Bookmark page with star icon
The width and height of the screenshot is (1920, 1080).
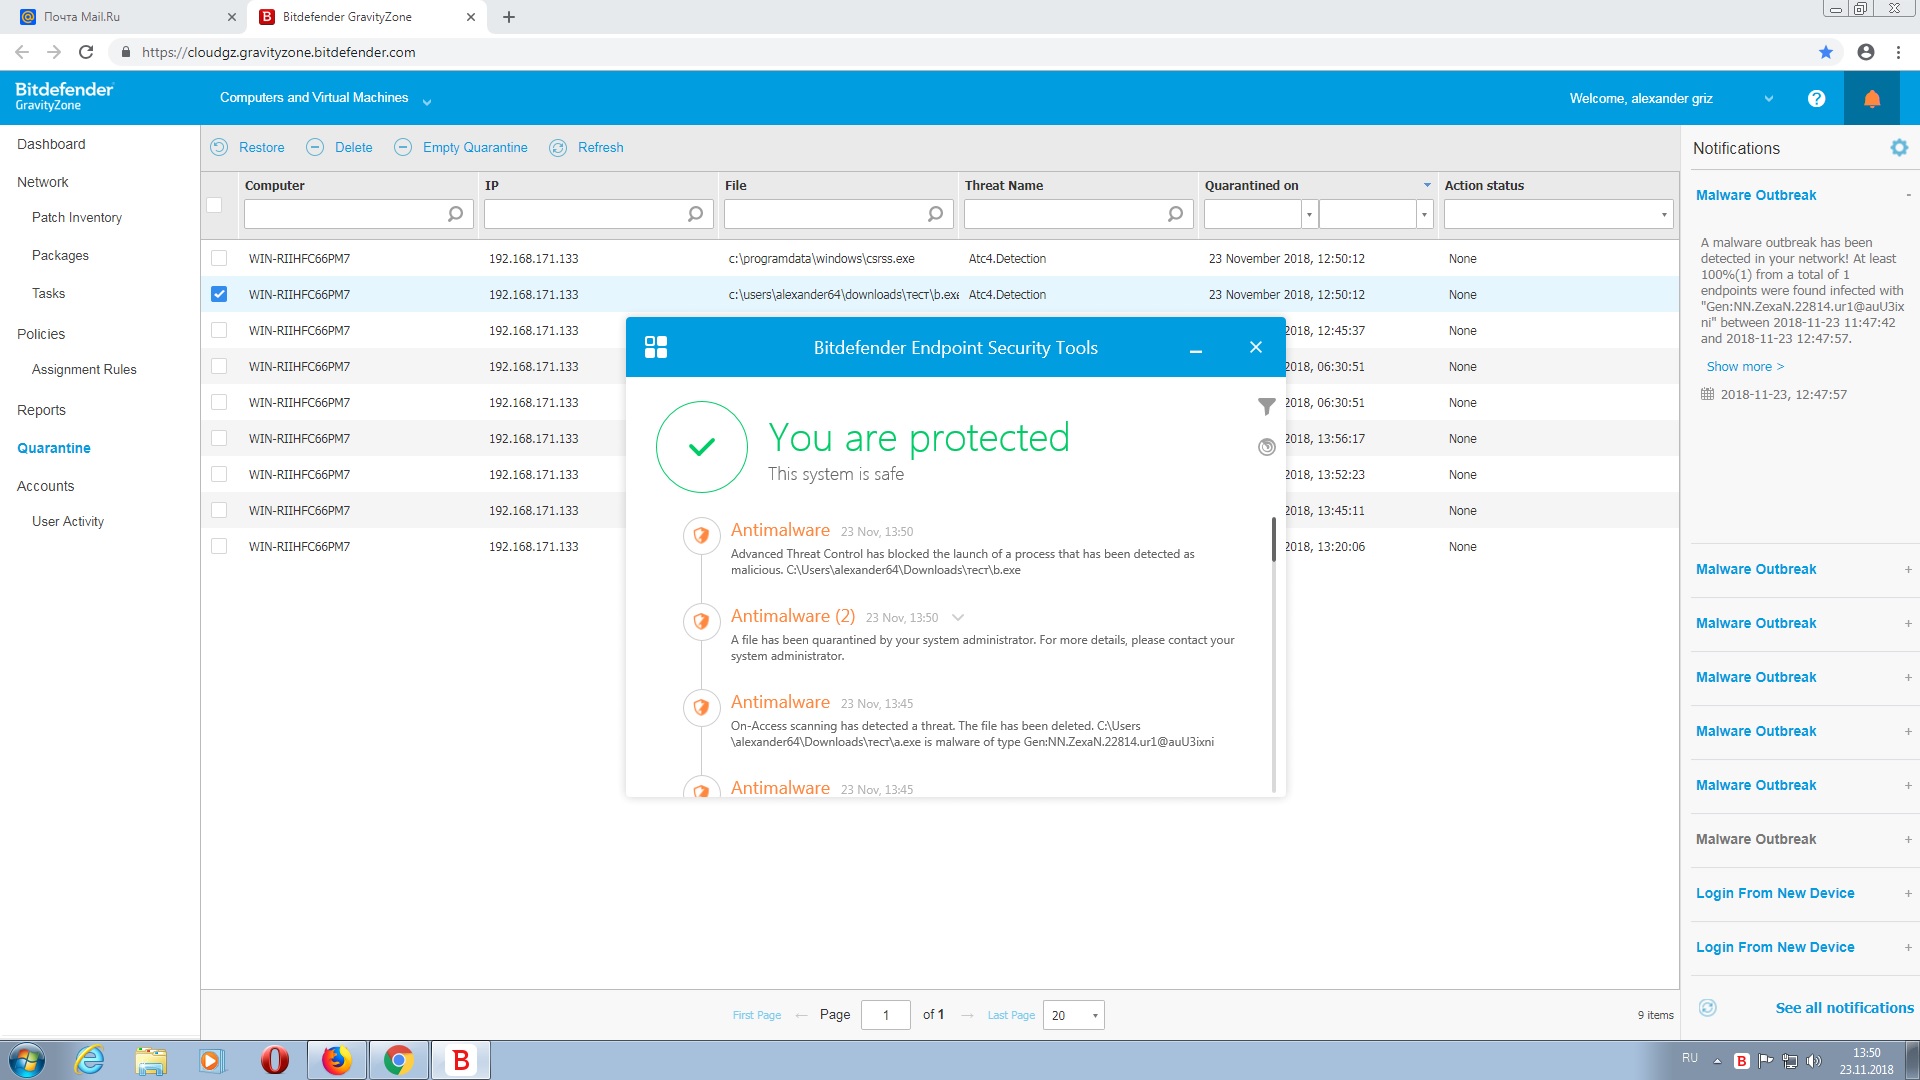[x=1825, y=52]
